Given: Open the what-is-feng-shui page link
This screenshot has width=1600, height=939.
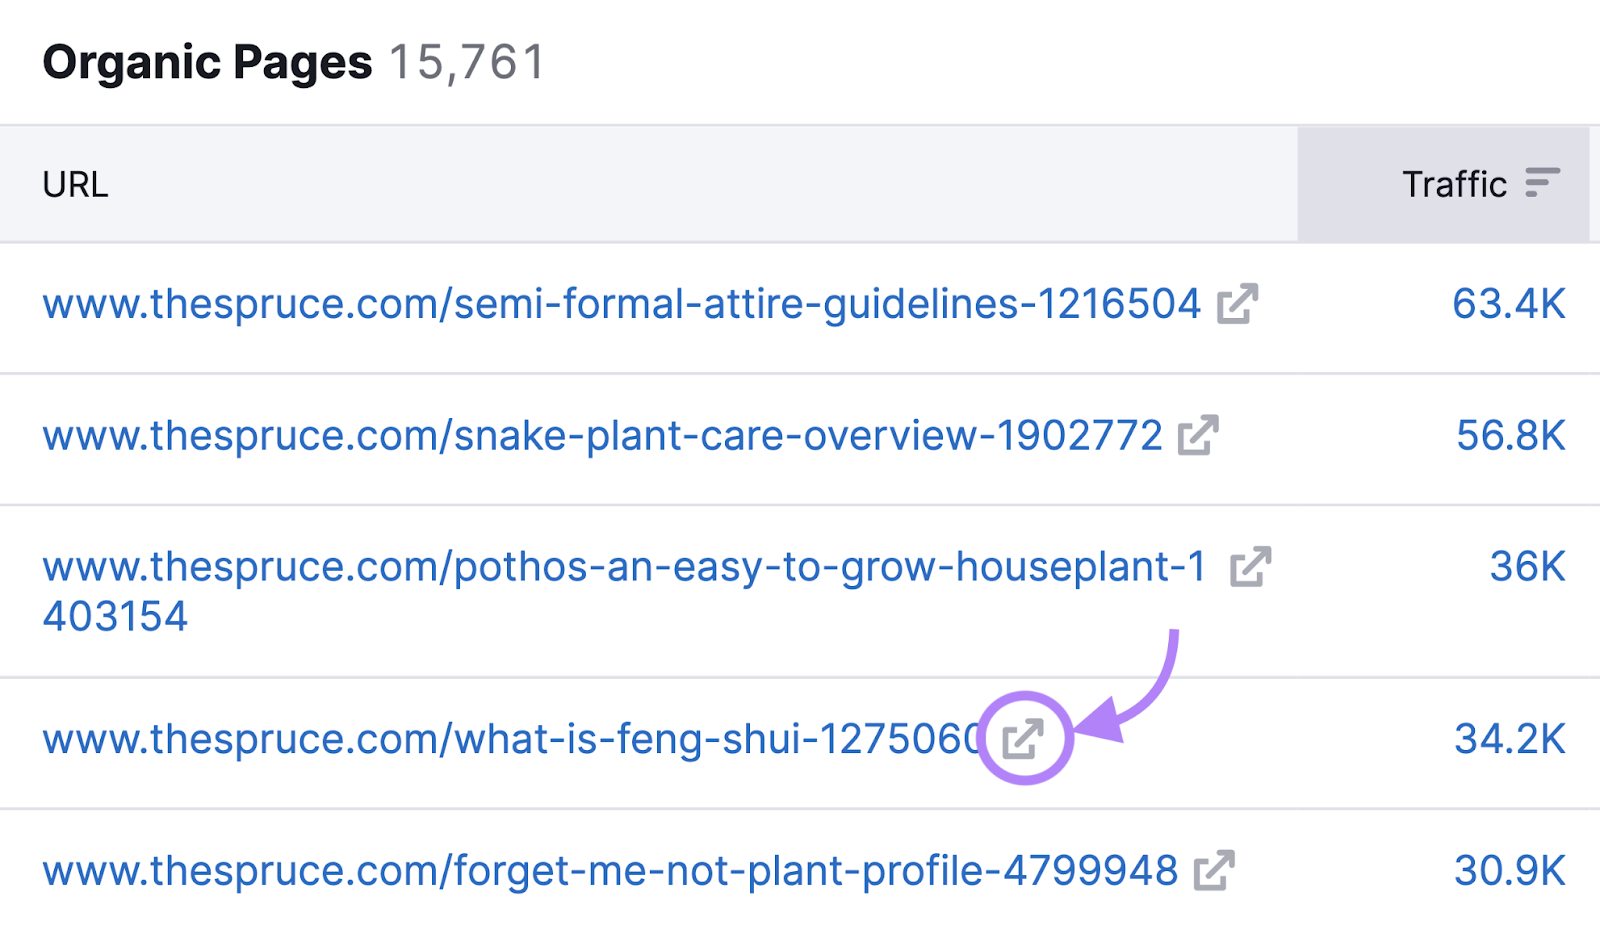Looking at the screenshot, I should (x=512, y=739).
